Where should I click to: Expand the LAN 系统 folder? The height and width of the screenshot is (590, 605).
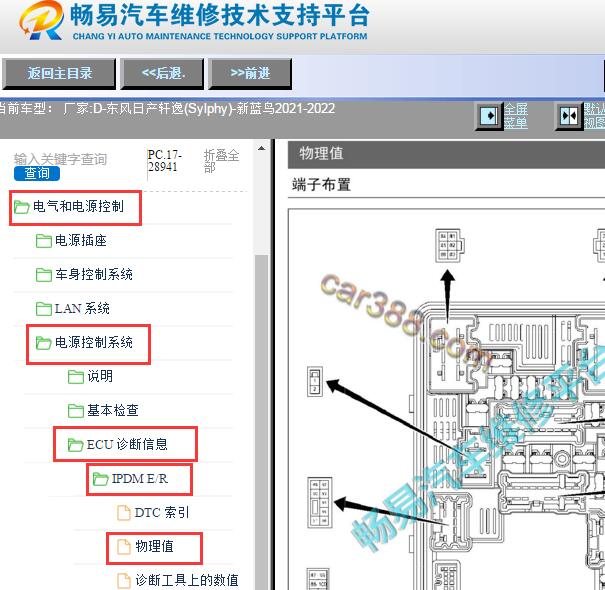click(82, 308)
